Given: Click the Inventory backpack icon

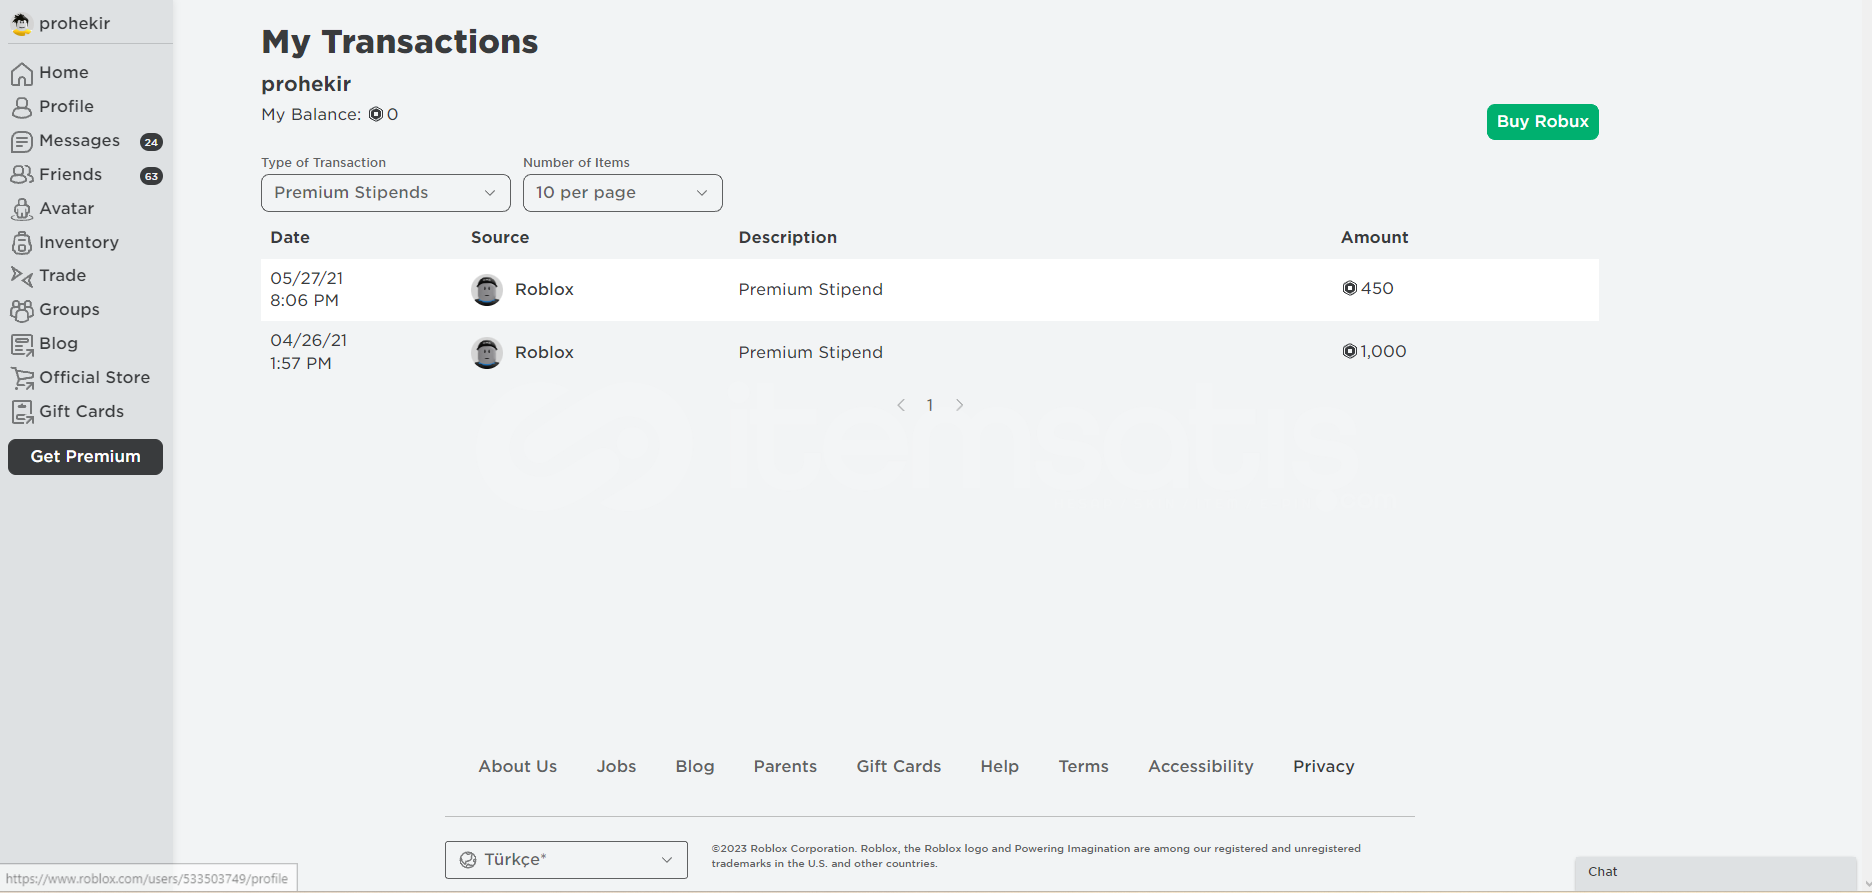Looking at the screenshot, I should (22, 243).
